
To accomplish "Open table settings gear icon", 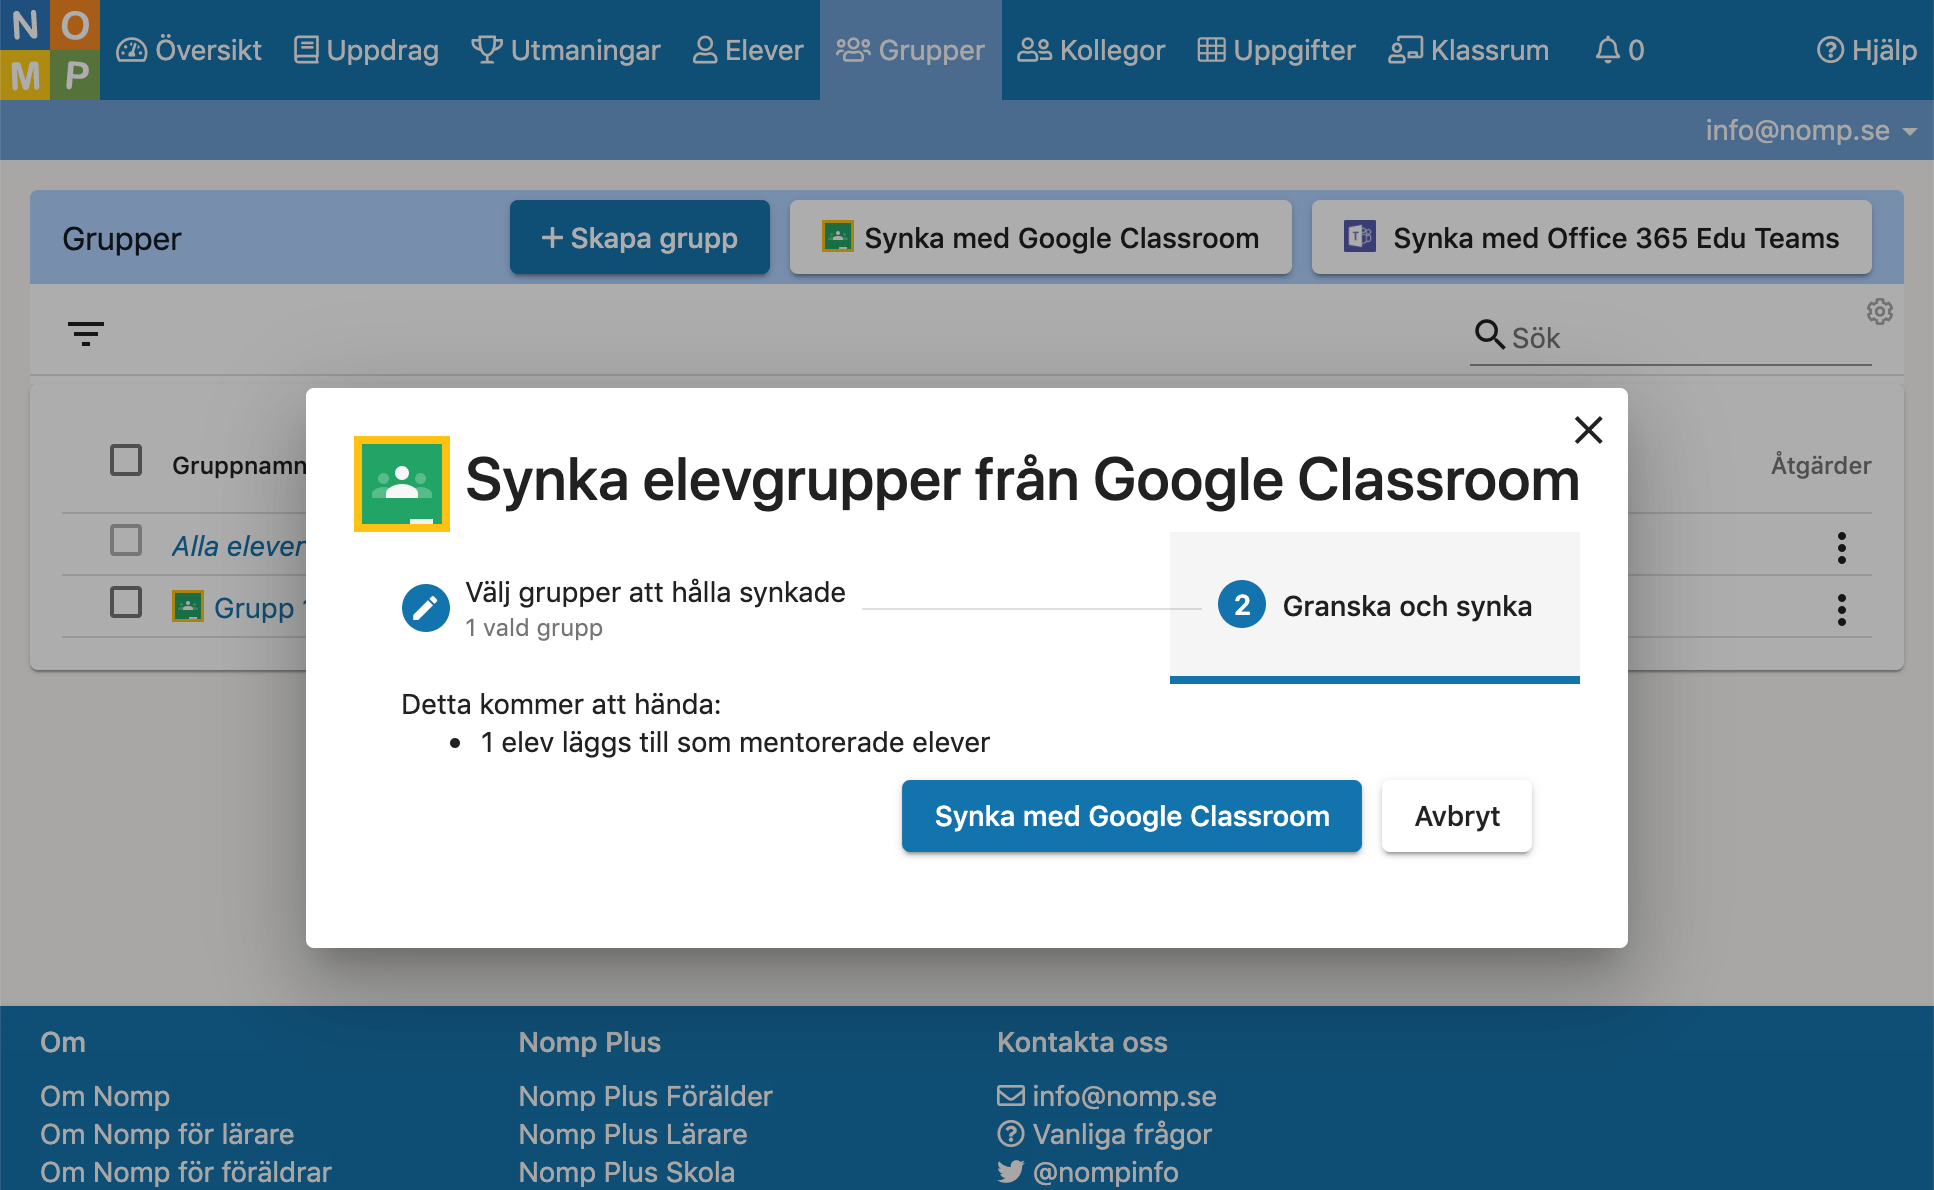I will 1880,312.
